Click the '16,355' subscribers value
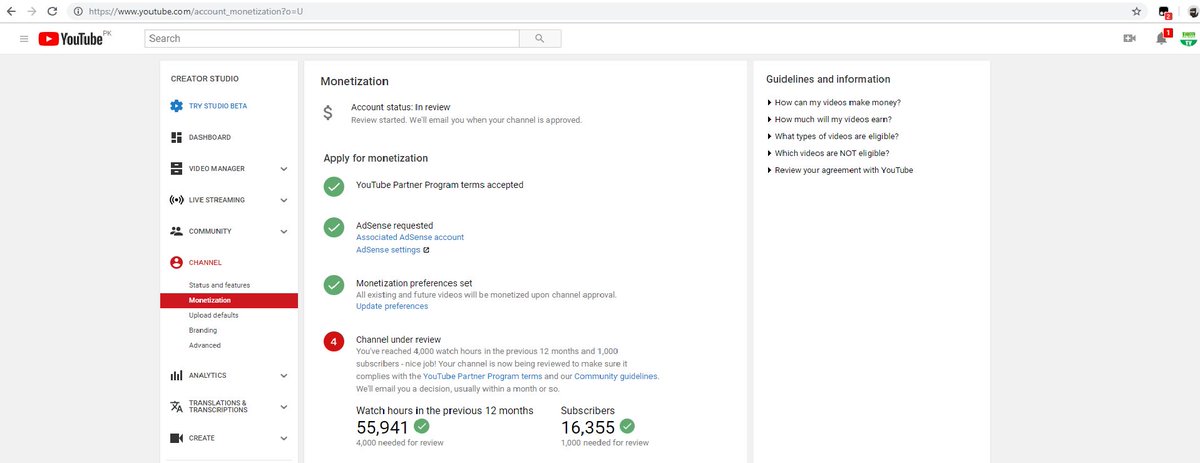The image size is (1200, 463). 588,427
